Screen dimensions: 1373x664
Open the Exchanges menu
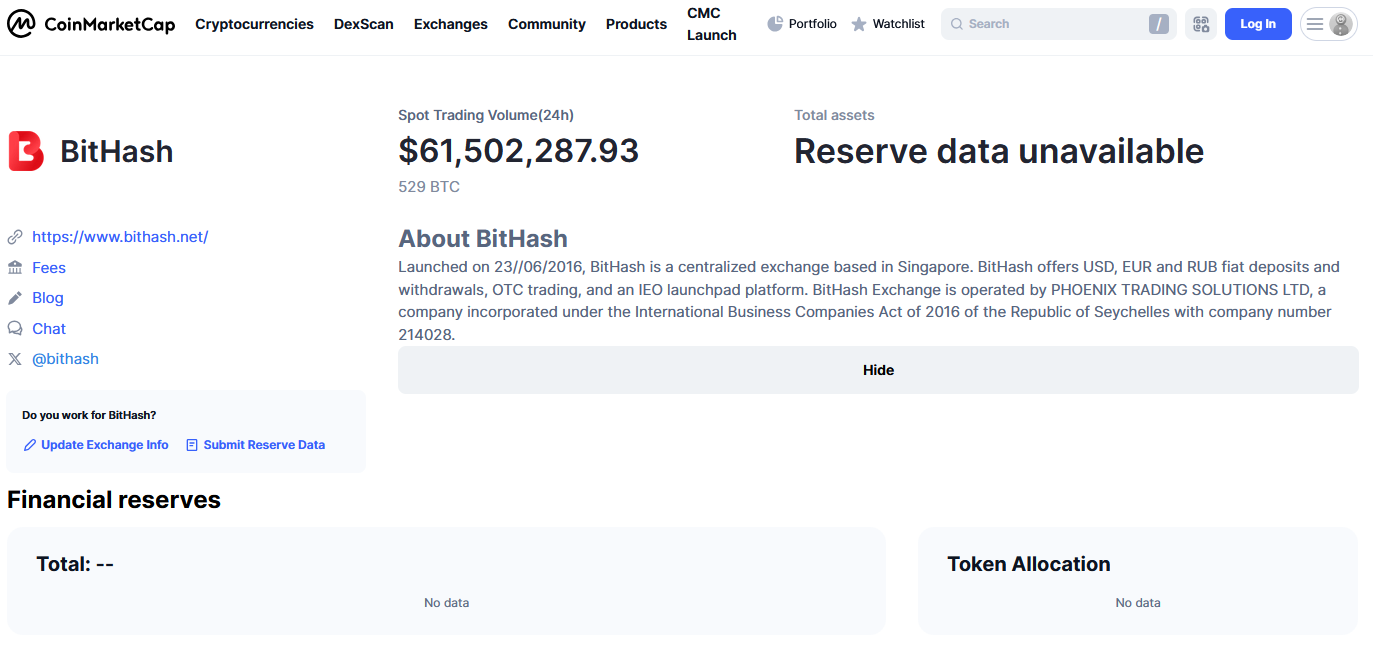[x=451, y=24]
